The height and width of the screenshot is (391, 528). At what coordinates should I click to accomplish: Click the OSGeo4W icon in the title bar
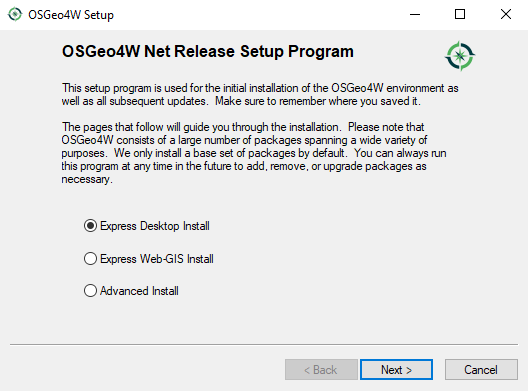pyautogui.click(x=15, y=14)
